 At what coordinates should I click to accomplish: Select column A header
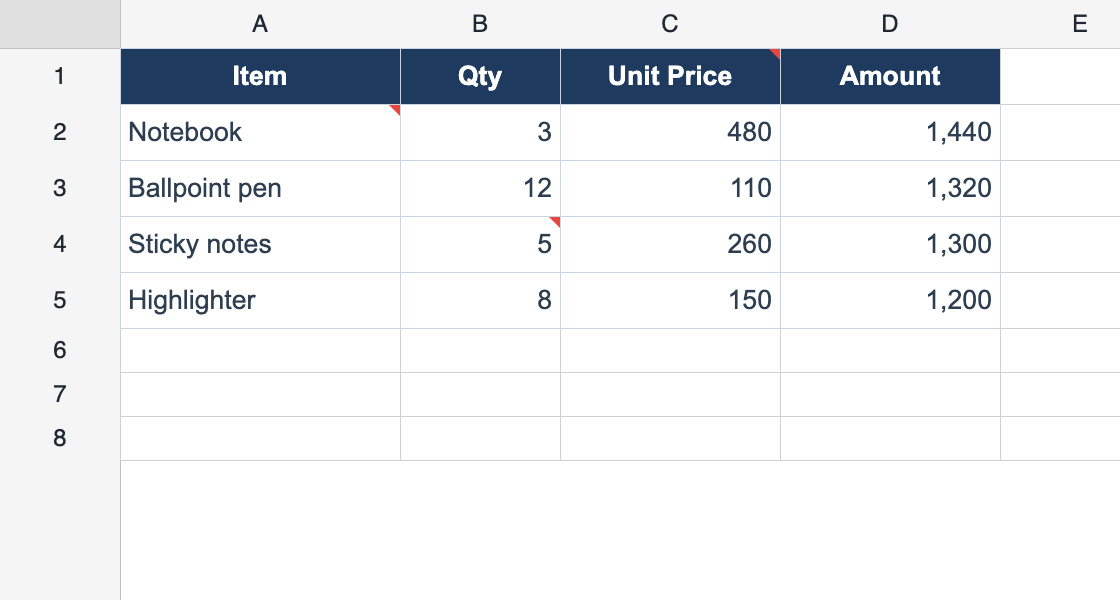pos(261,24)
